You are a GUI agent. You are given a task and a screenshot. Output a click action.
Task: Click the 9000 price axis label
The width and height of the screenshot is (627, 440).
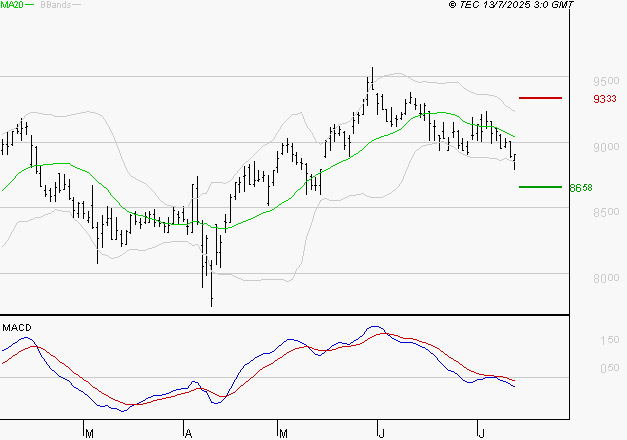606,147
